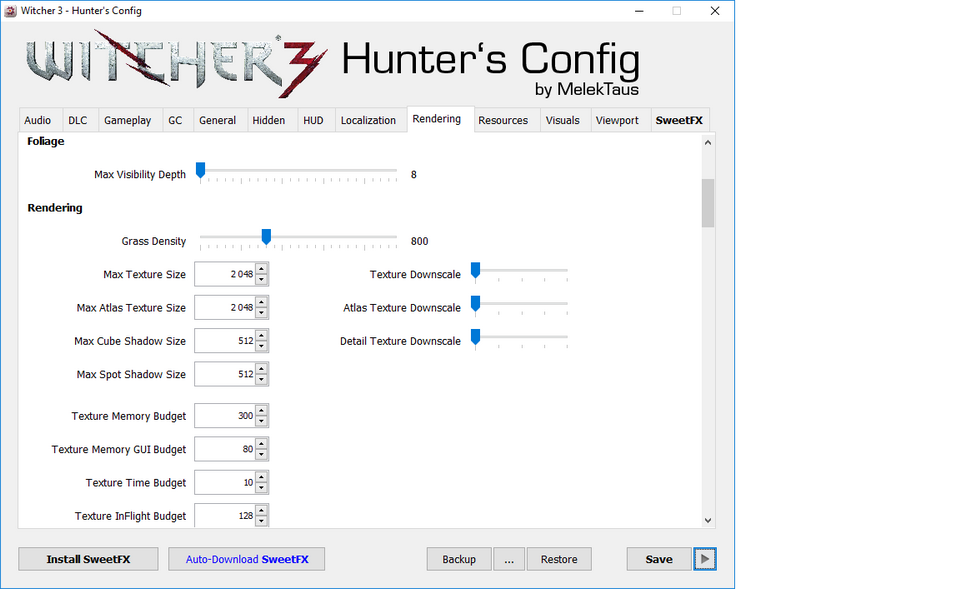This screenshot has height=589, width=960.
Task: Click the Max Texture Size value field
Action: [x=225, y=274]
